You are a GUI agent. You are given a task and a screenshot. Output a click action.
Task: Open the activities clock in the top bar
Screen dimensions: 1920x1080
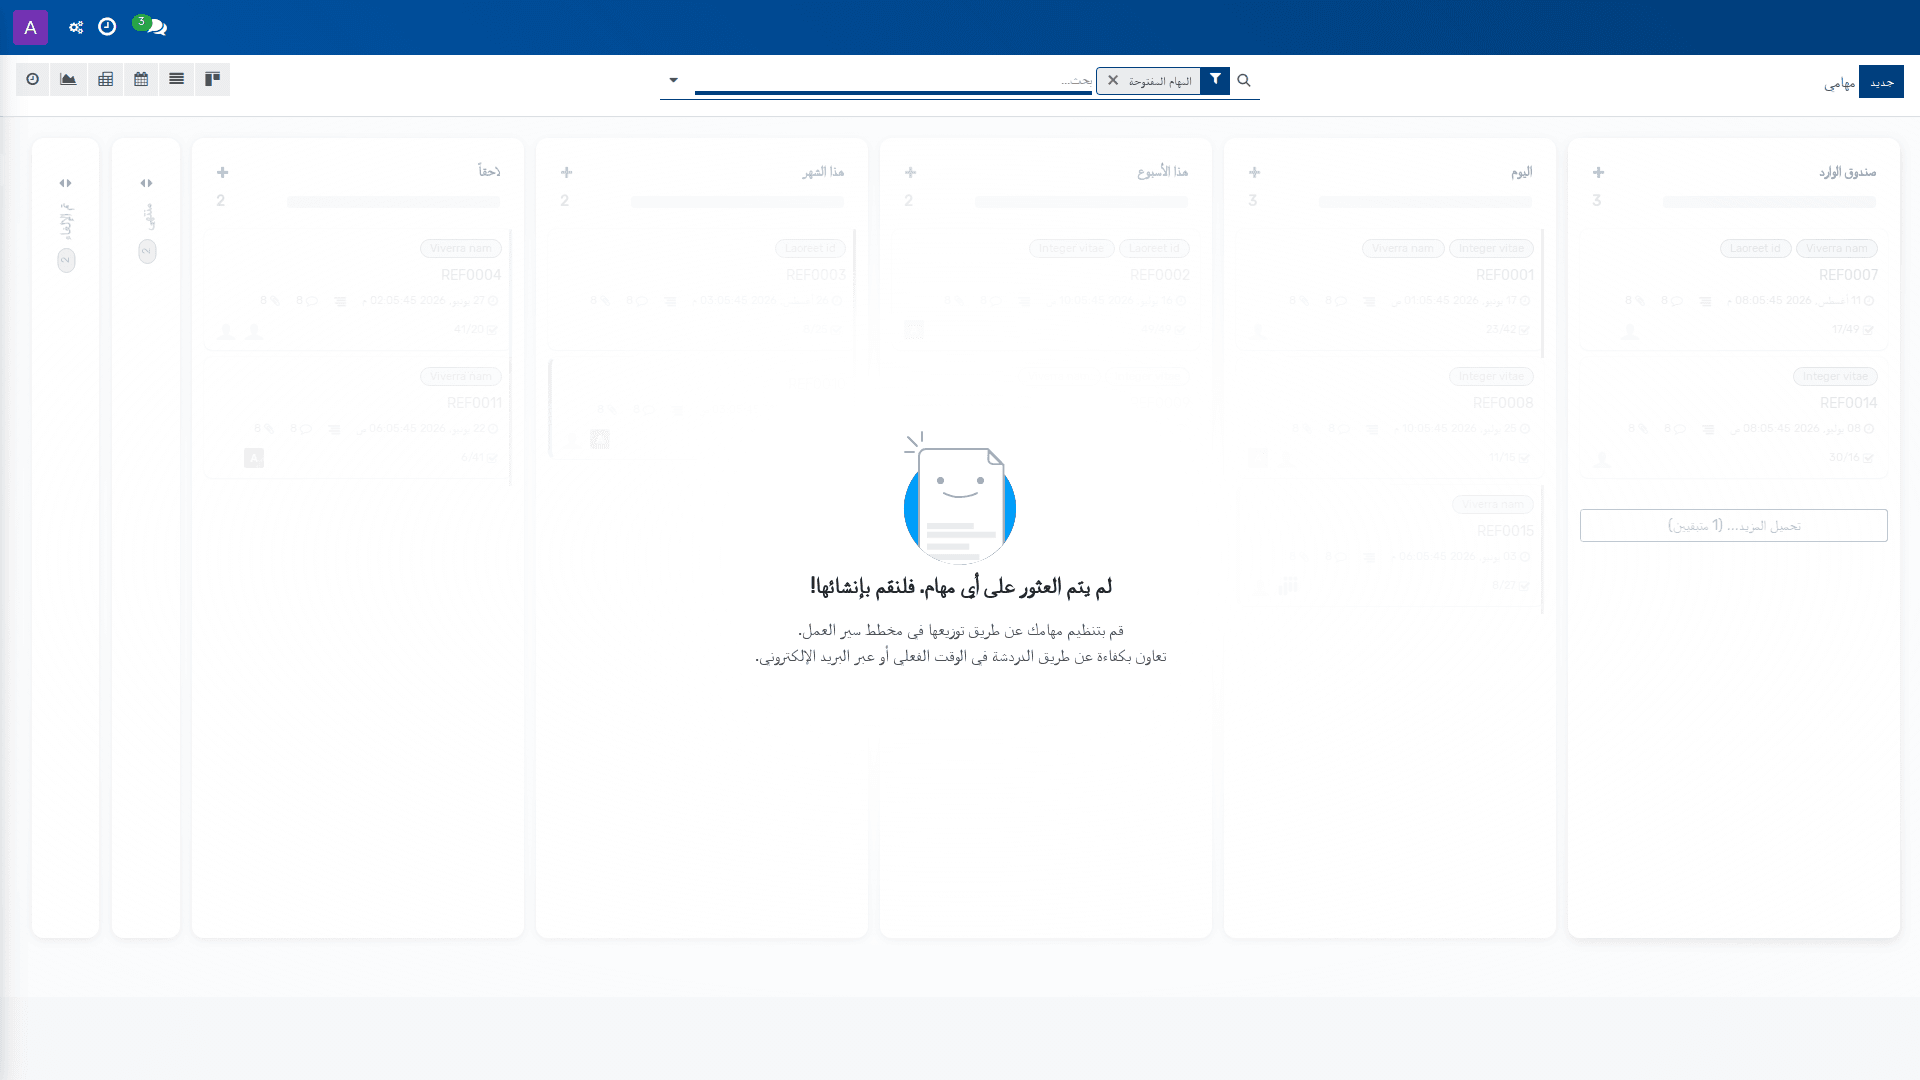click(x=107, y=27)
